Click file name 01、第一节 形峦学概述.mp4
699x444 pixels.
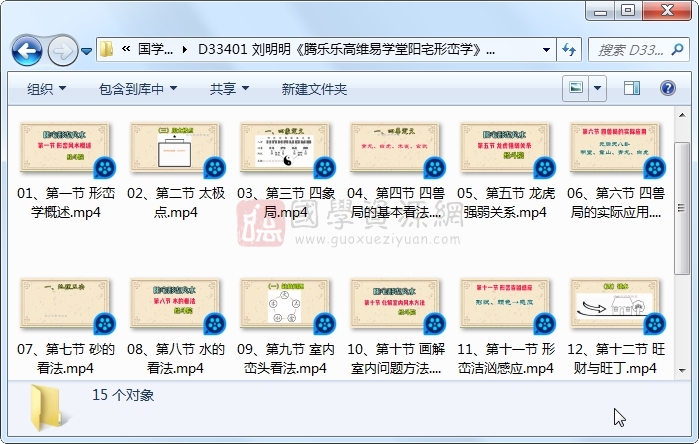pos(66,202)
